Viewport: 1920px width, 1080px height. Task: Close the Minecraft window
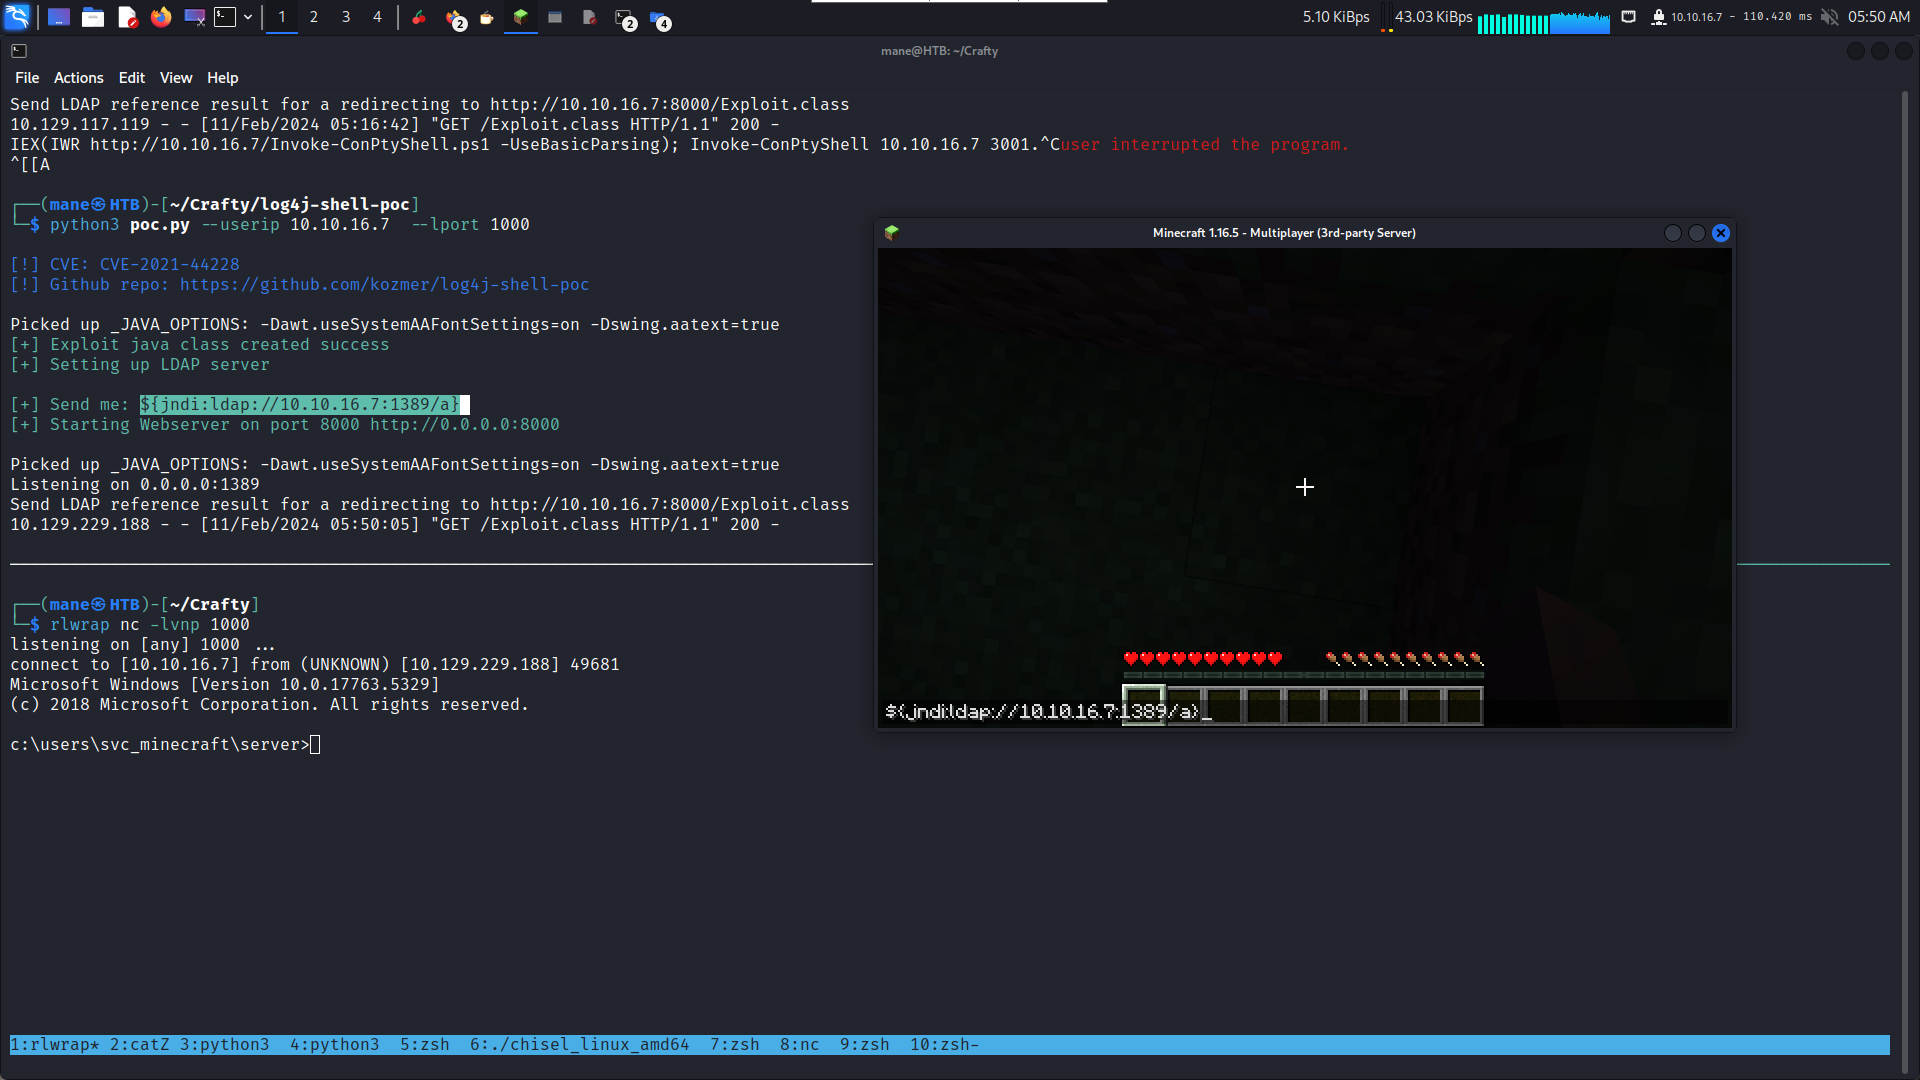coord(1721,233)
